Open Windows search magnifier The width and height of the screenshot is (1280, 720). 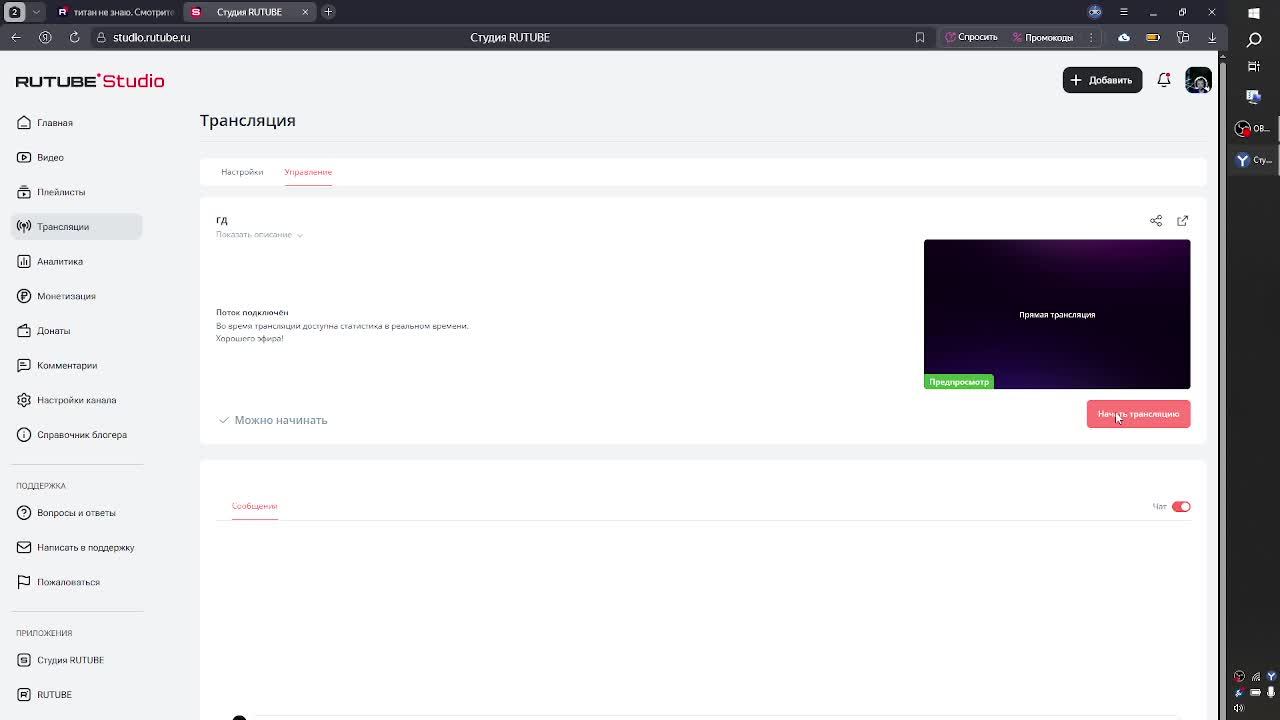(x=1254, y=40)
